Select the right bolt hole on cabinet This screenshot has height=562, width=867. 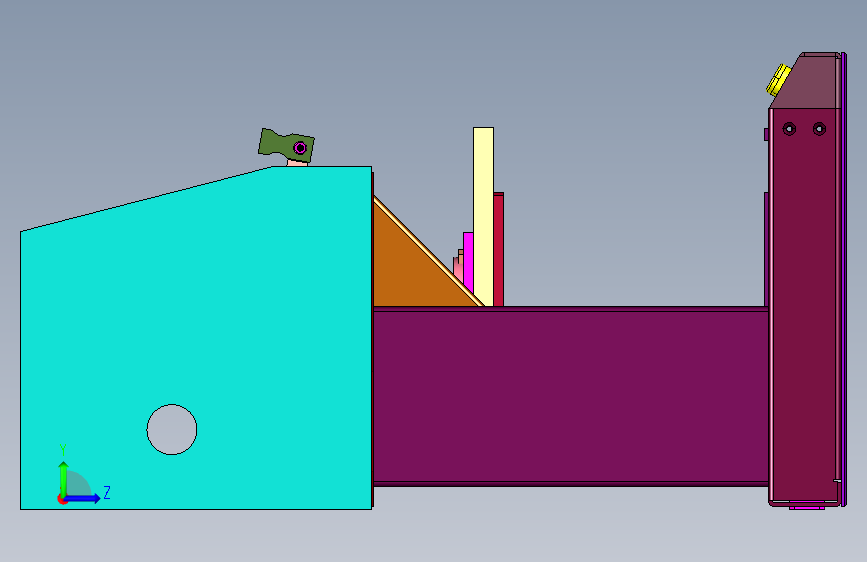[x=819, y=129]
